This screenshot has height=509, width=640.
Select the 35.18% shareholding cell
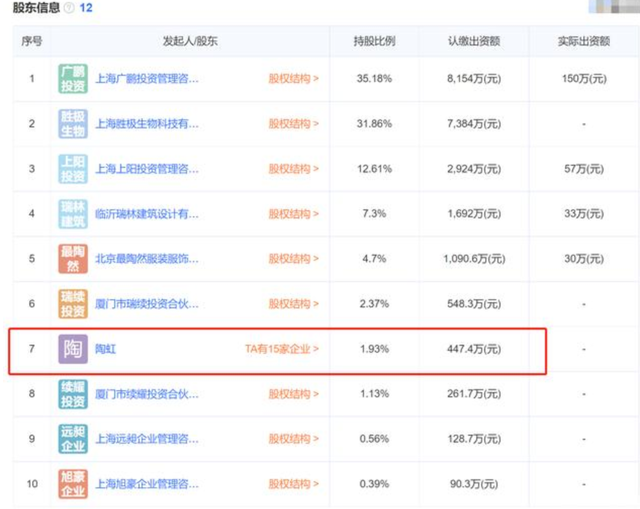click(374, 78)
